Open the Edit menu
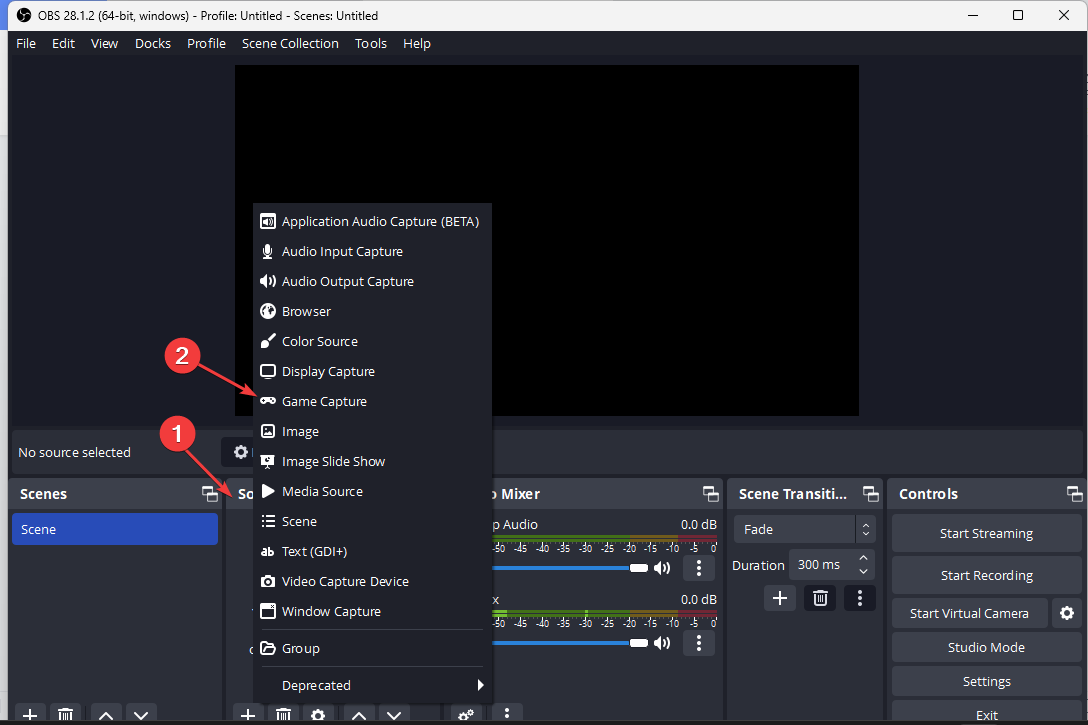Image resolution: width=1088 pixels, height=725 pixels. pyautogui.click(x=63, y=43)
